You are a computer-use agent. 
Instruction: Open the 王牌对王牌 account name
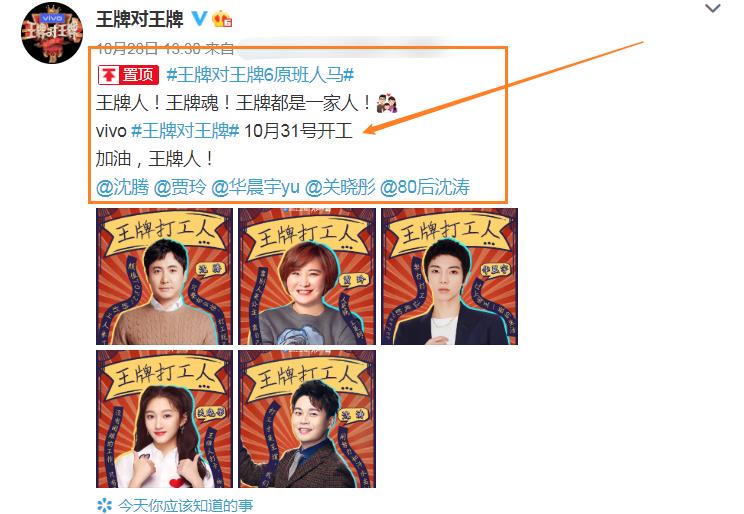[140, 19]
